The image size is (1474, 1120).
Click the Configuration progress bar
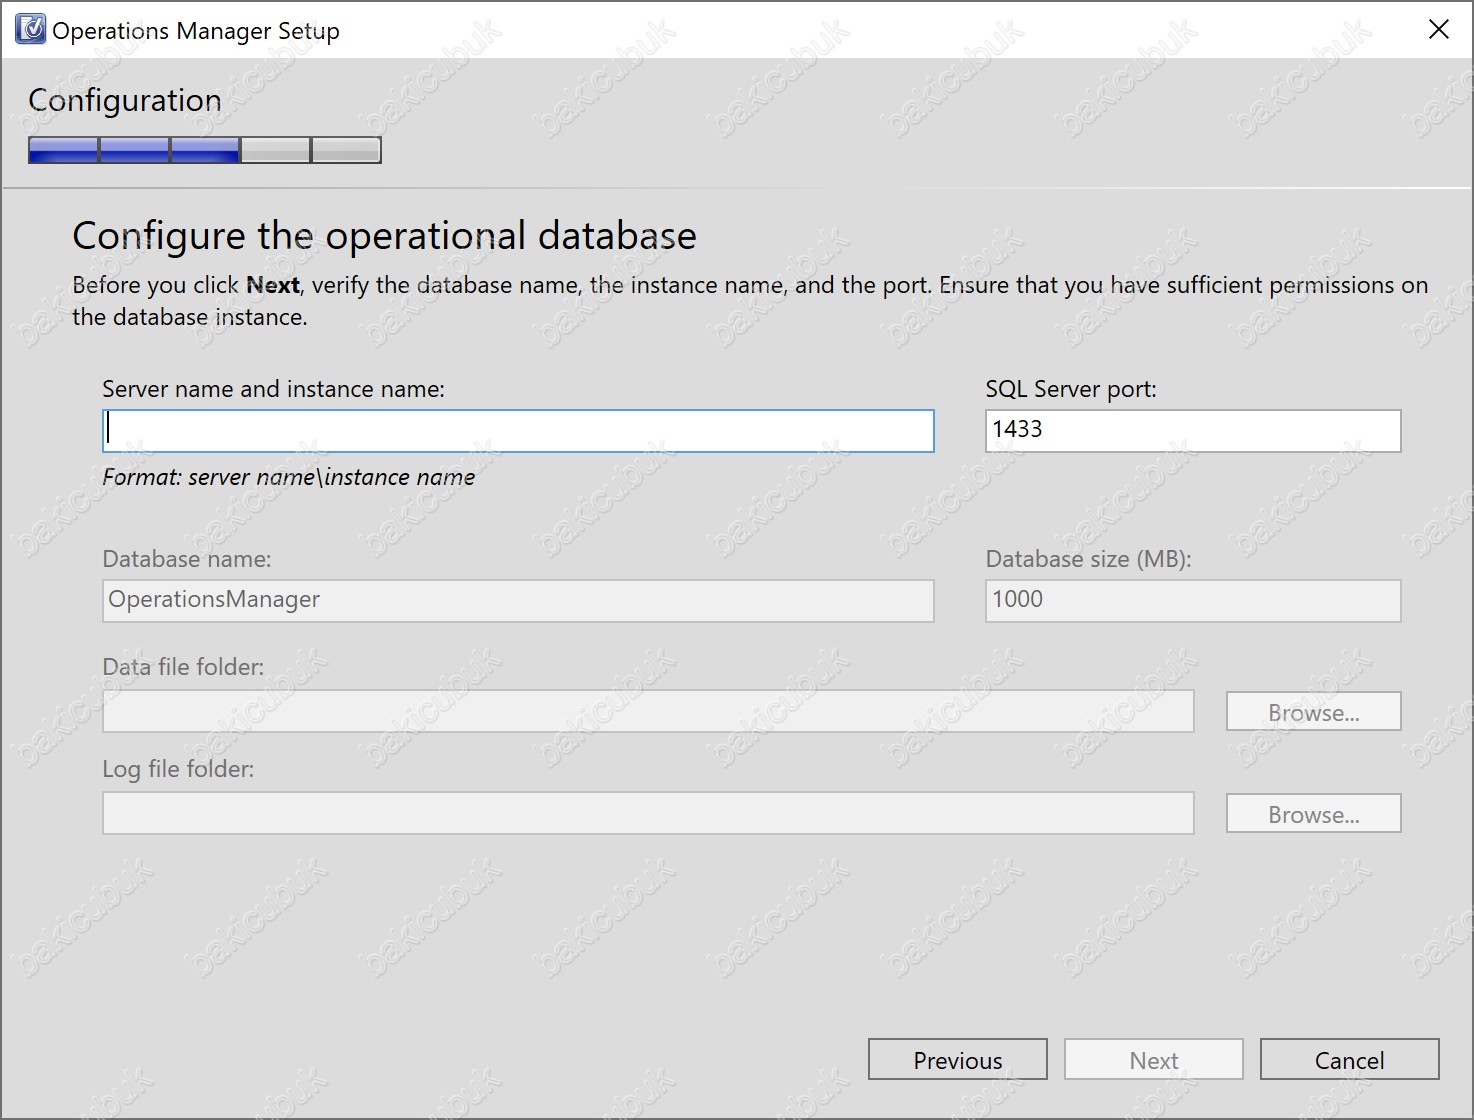205,150
